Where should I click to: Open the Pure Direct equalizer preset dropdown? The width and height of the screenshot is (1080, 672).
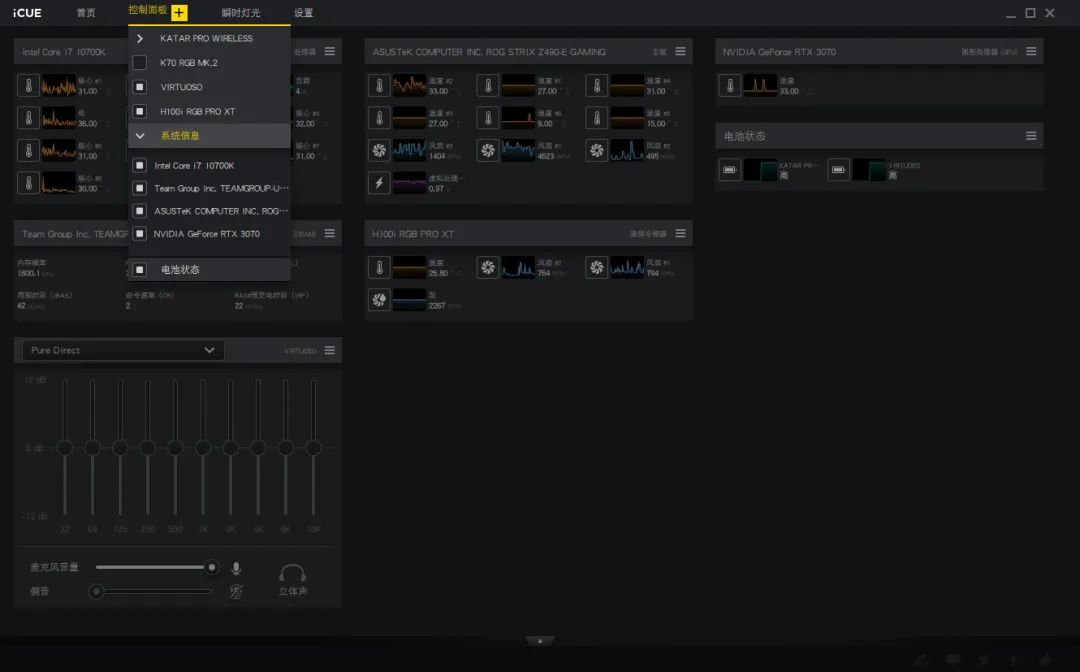(123, 350)
